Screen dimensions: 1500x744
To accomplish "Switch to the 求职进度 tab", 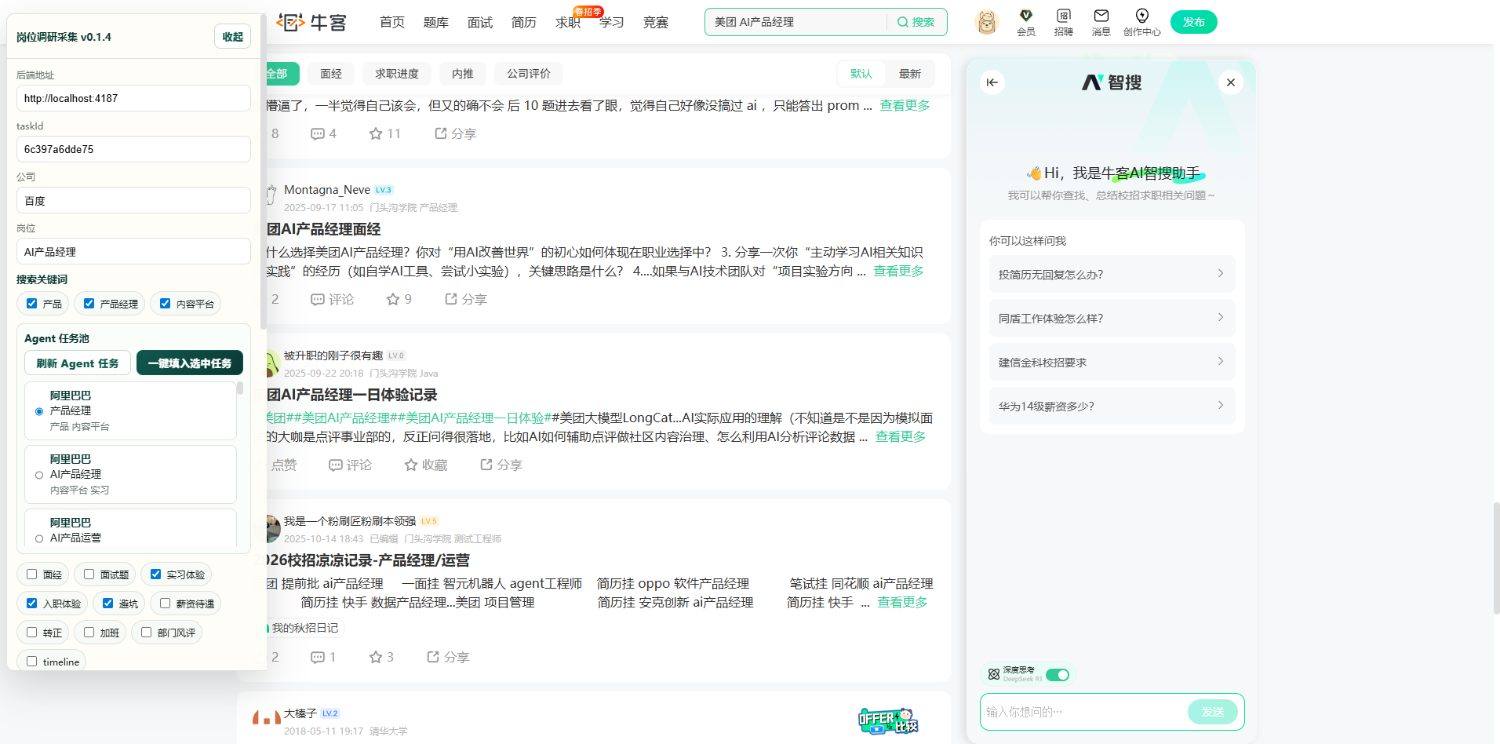I will click(397, 73).
